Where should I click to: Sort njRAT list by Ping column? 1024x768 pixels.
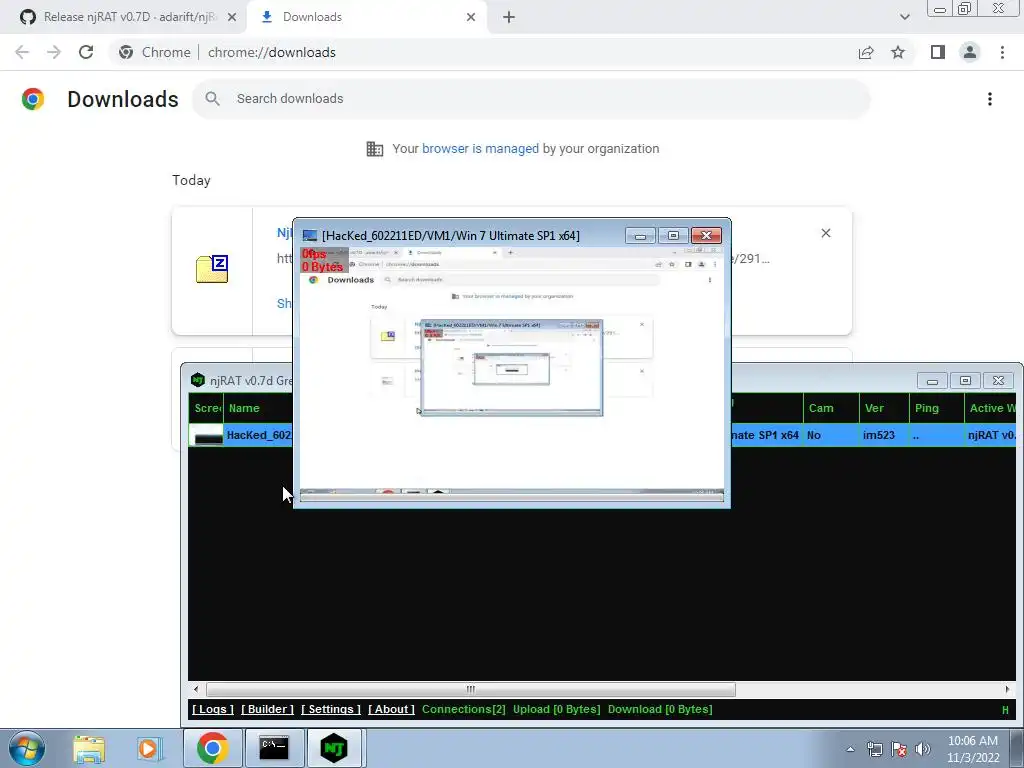click(x=936, y=408)
